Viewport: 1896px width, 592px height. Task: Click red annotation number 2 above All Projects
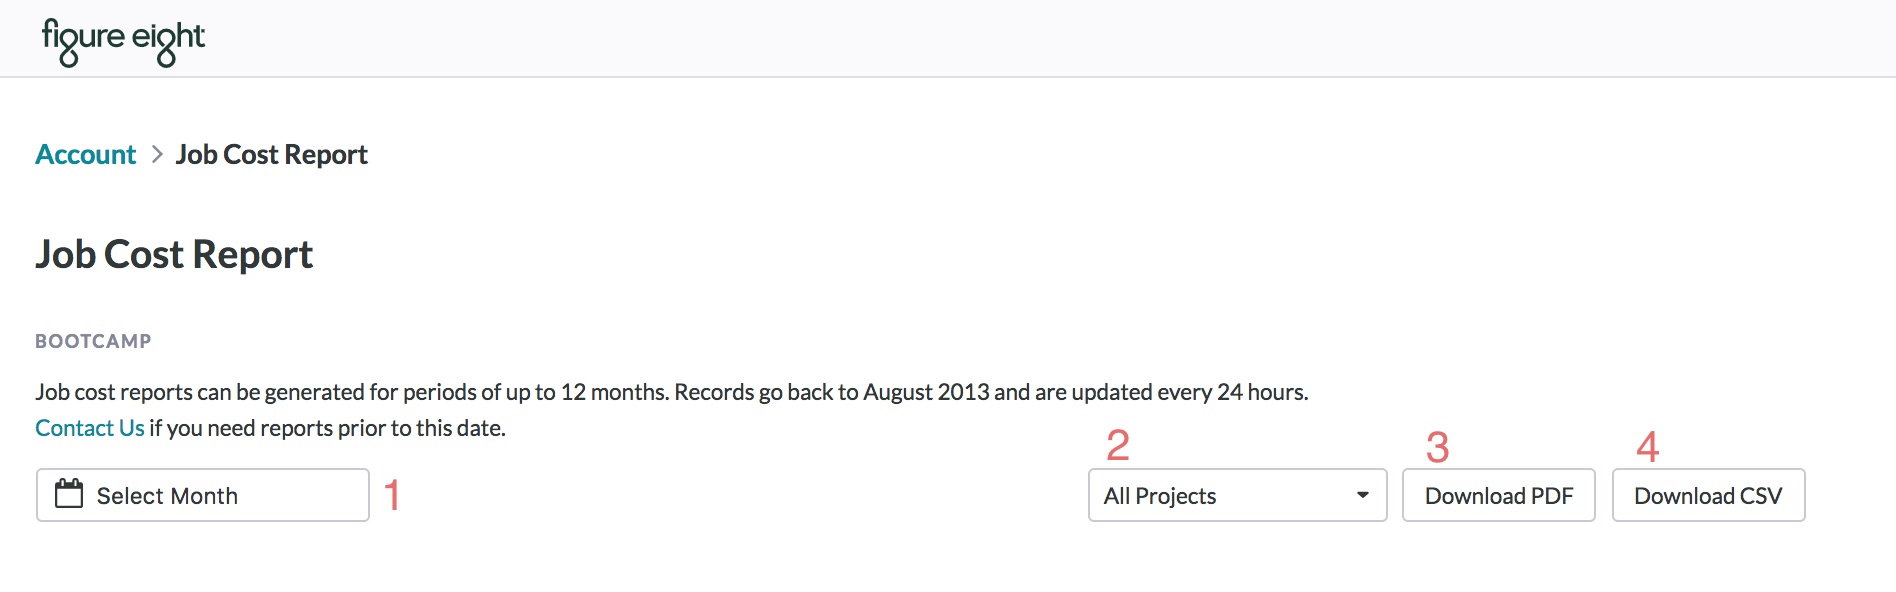pos(1118,445)
